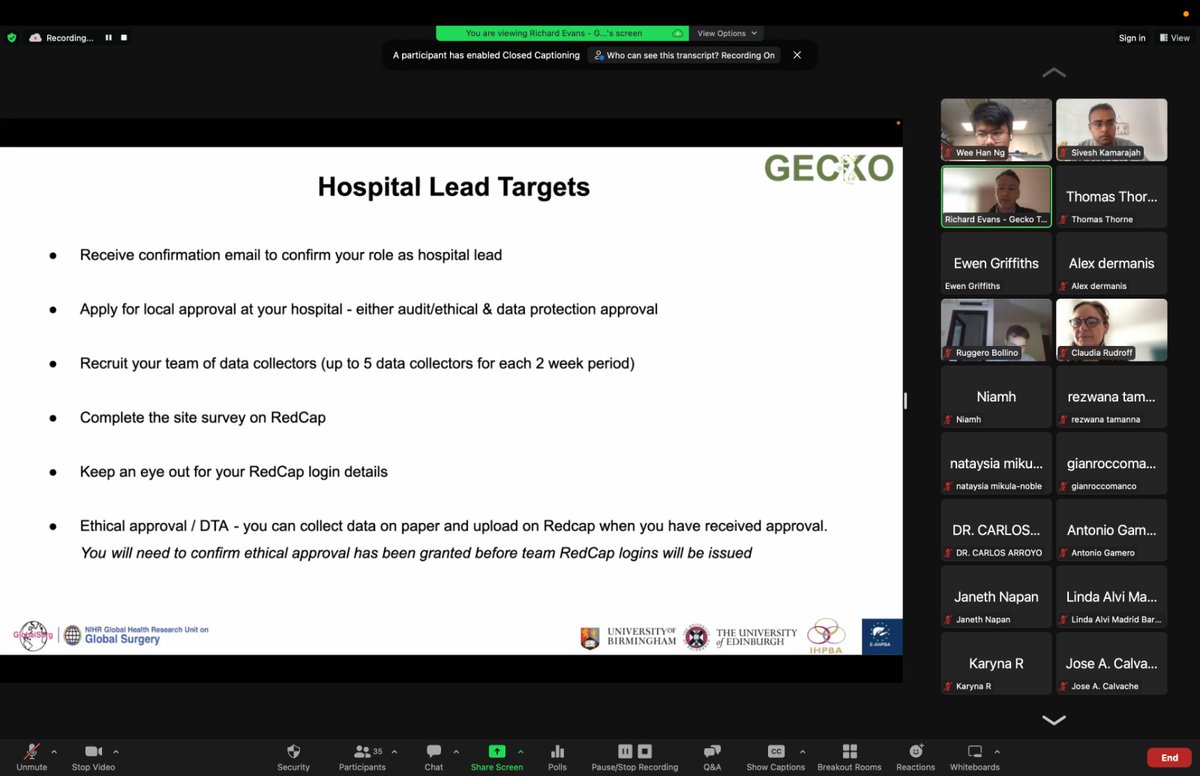1200x776 pixels.
Task: Show Captions with CC button
Action: [x=775, y=756]
